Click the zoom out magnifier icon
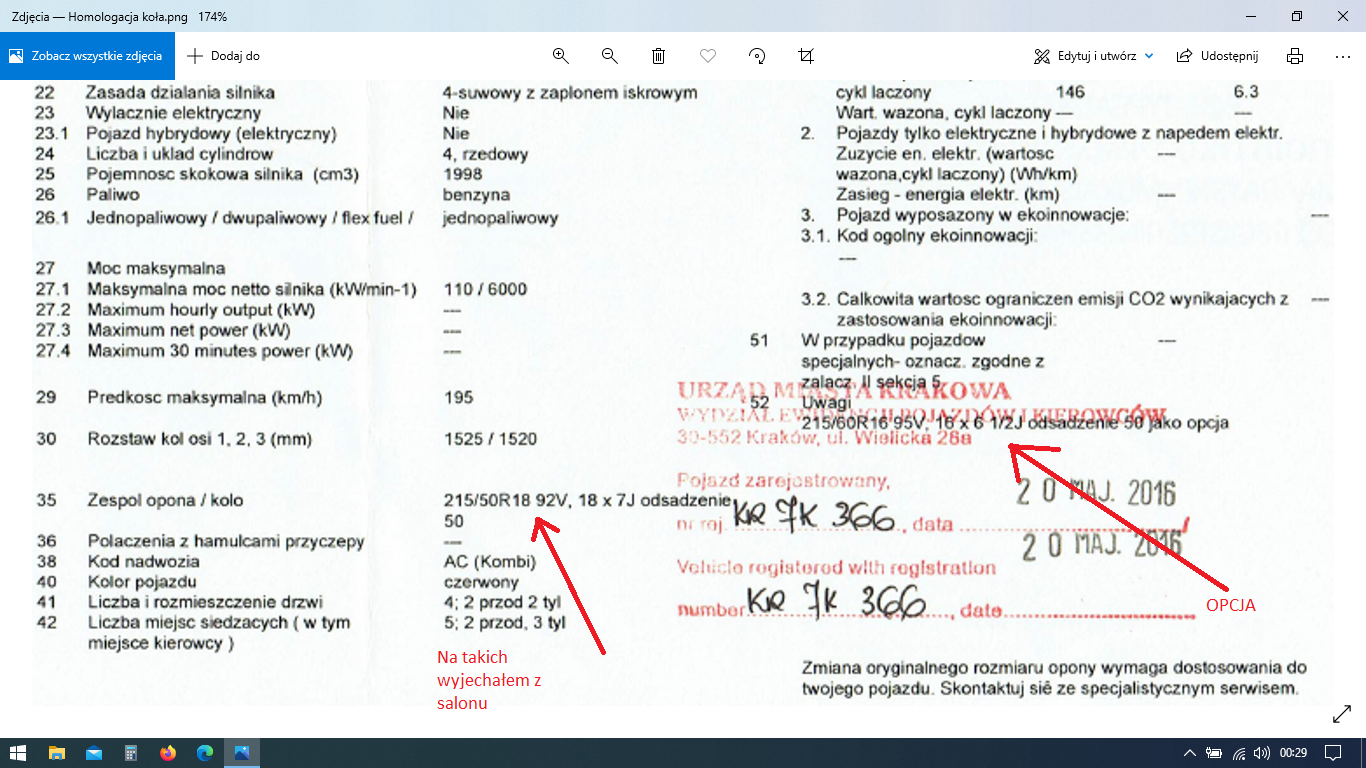1366x768 pixels. [609, 56]
